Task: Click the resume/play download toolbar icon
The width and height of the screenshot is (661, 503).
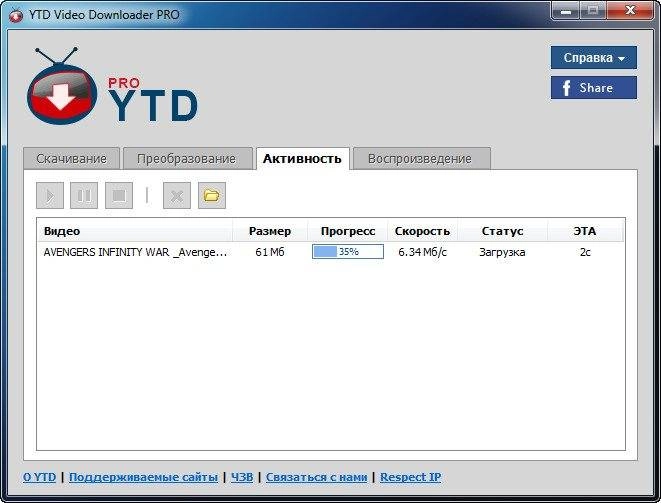Action: [x=50, y=195]
